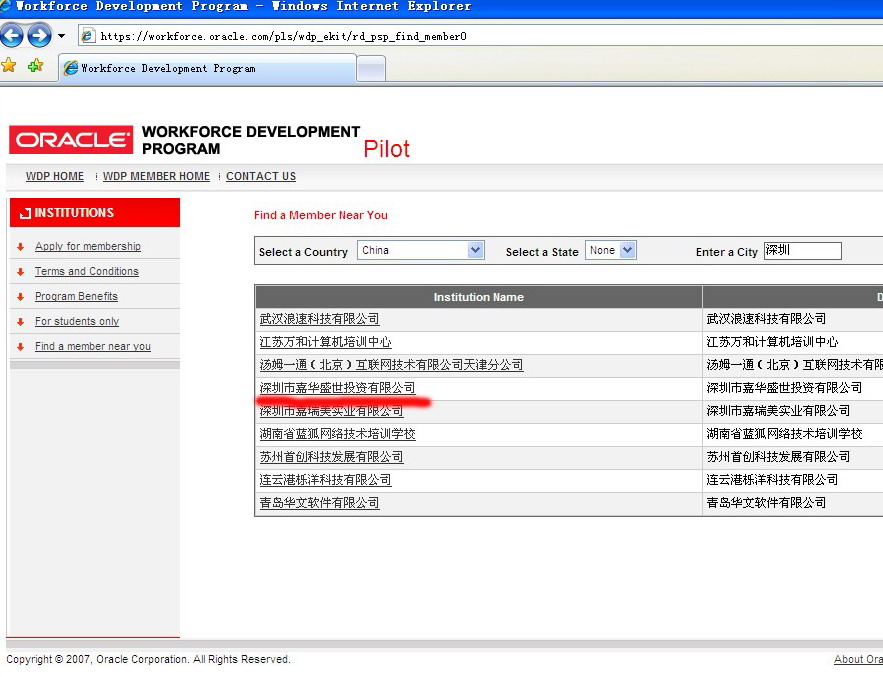Click 青岛华文软件有限公司 in second column
The width and height of the screenshot is (883, 677).
tap(766, 502)
